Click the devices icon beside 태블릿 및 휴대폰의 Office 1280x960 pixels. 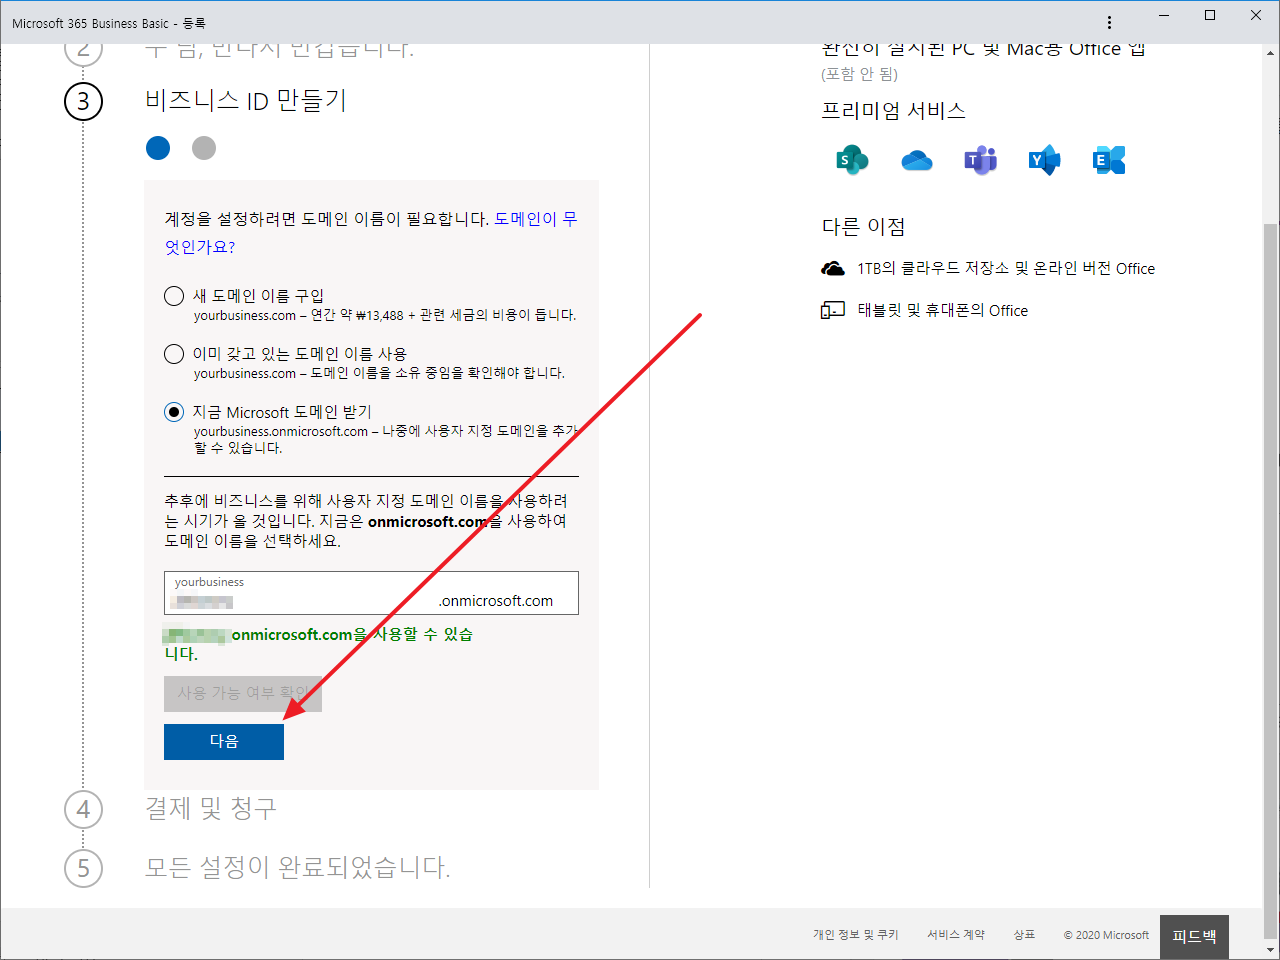coord(833,310)
